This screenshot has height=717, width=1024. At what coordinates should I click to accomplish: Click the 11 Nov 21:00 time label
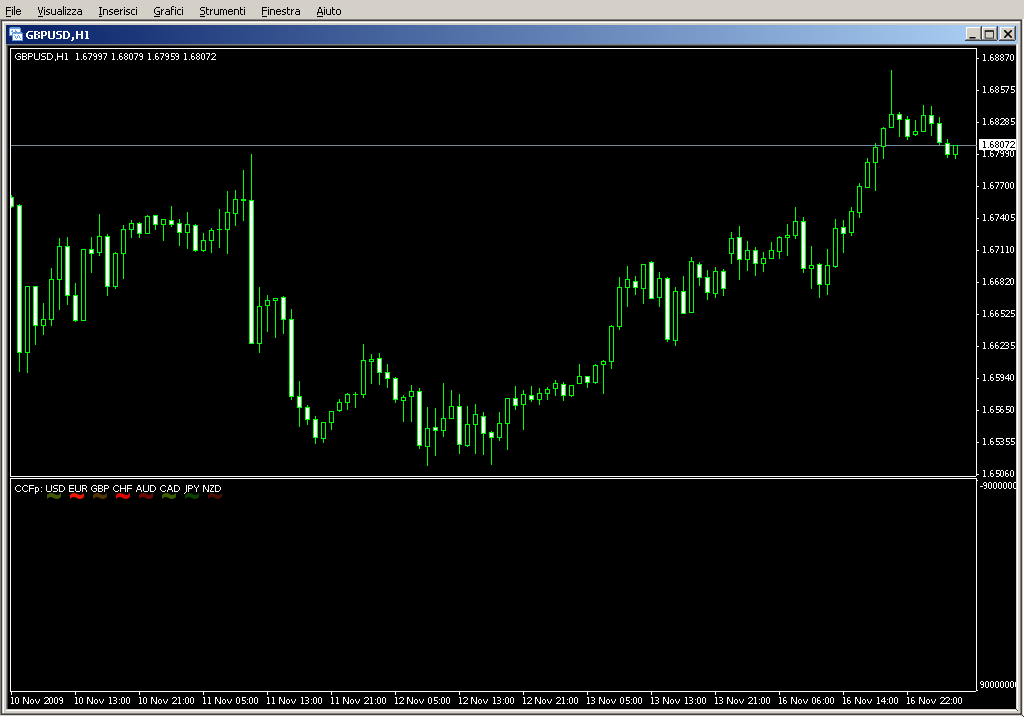pos(358,701)
